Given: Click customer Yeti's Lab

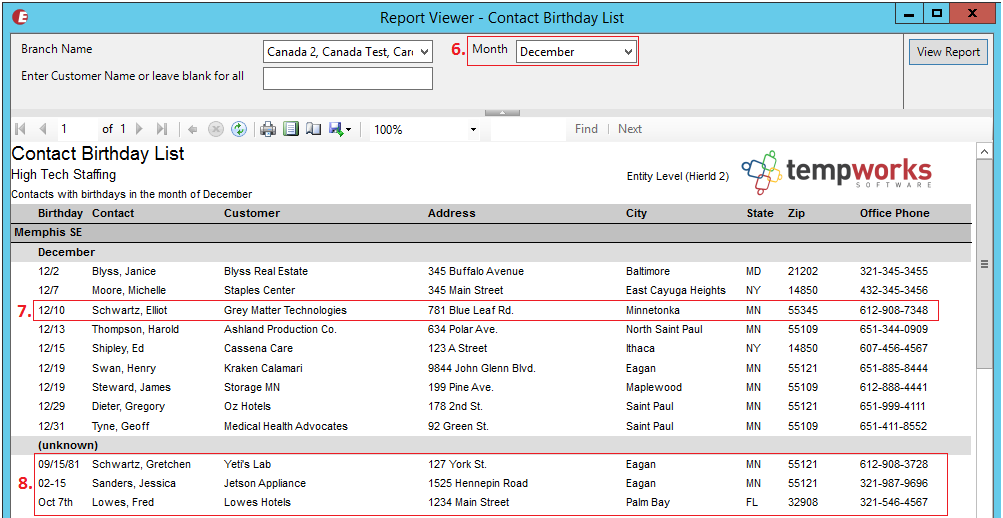Looking at the screenshot, I should point(248,464).
